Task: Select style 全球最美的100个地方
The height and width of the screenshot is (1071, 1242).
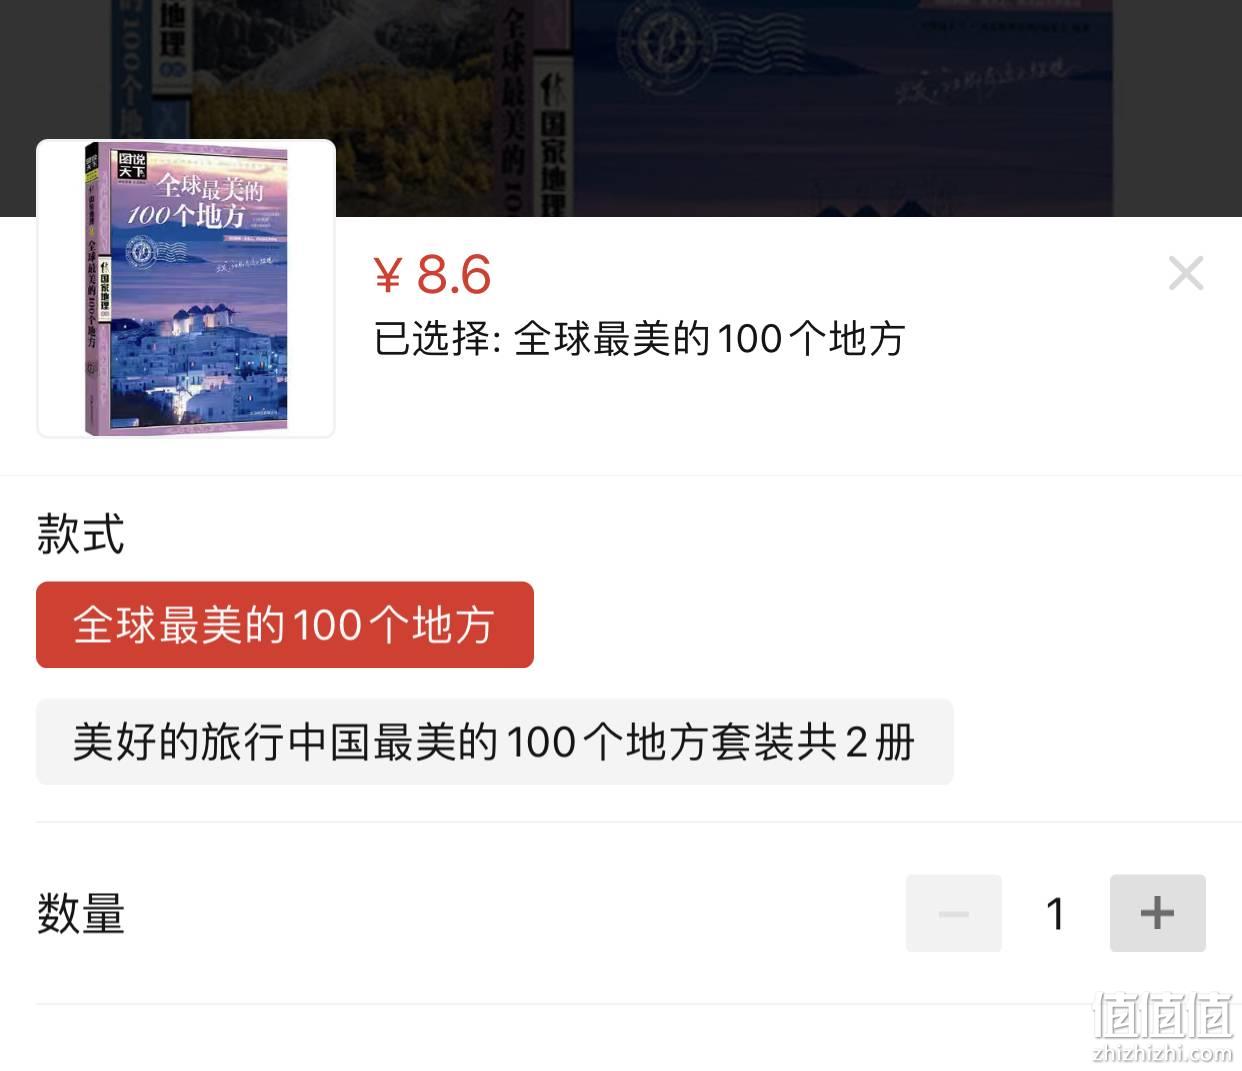Action: (285, 625)
